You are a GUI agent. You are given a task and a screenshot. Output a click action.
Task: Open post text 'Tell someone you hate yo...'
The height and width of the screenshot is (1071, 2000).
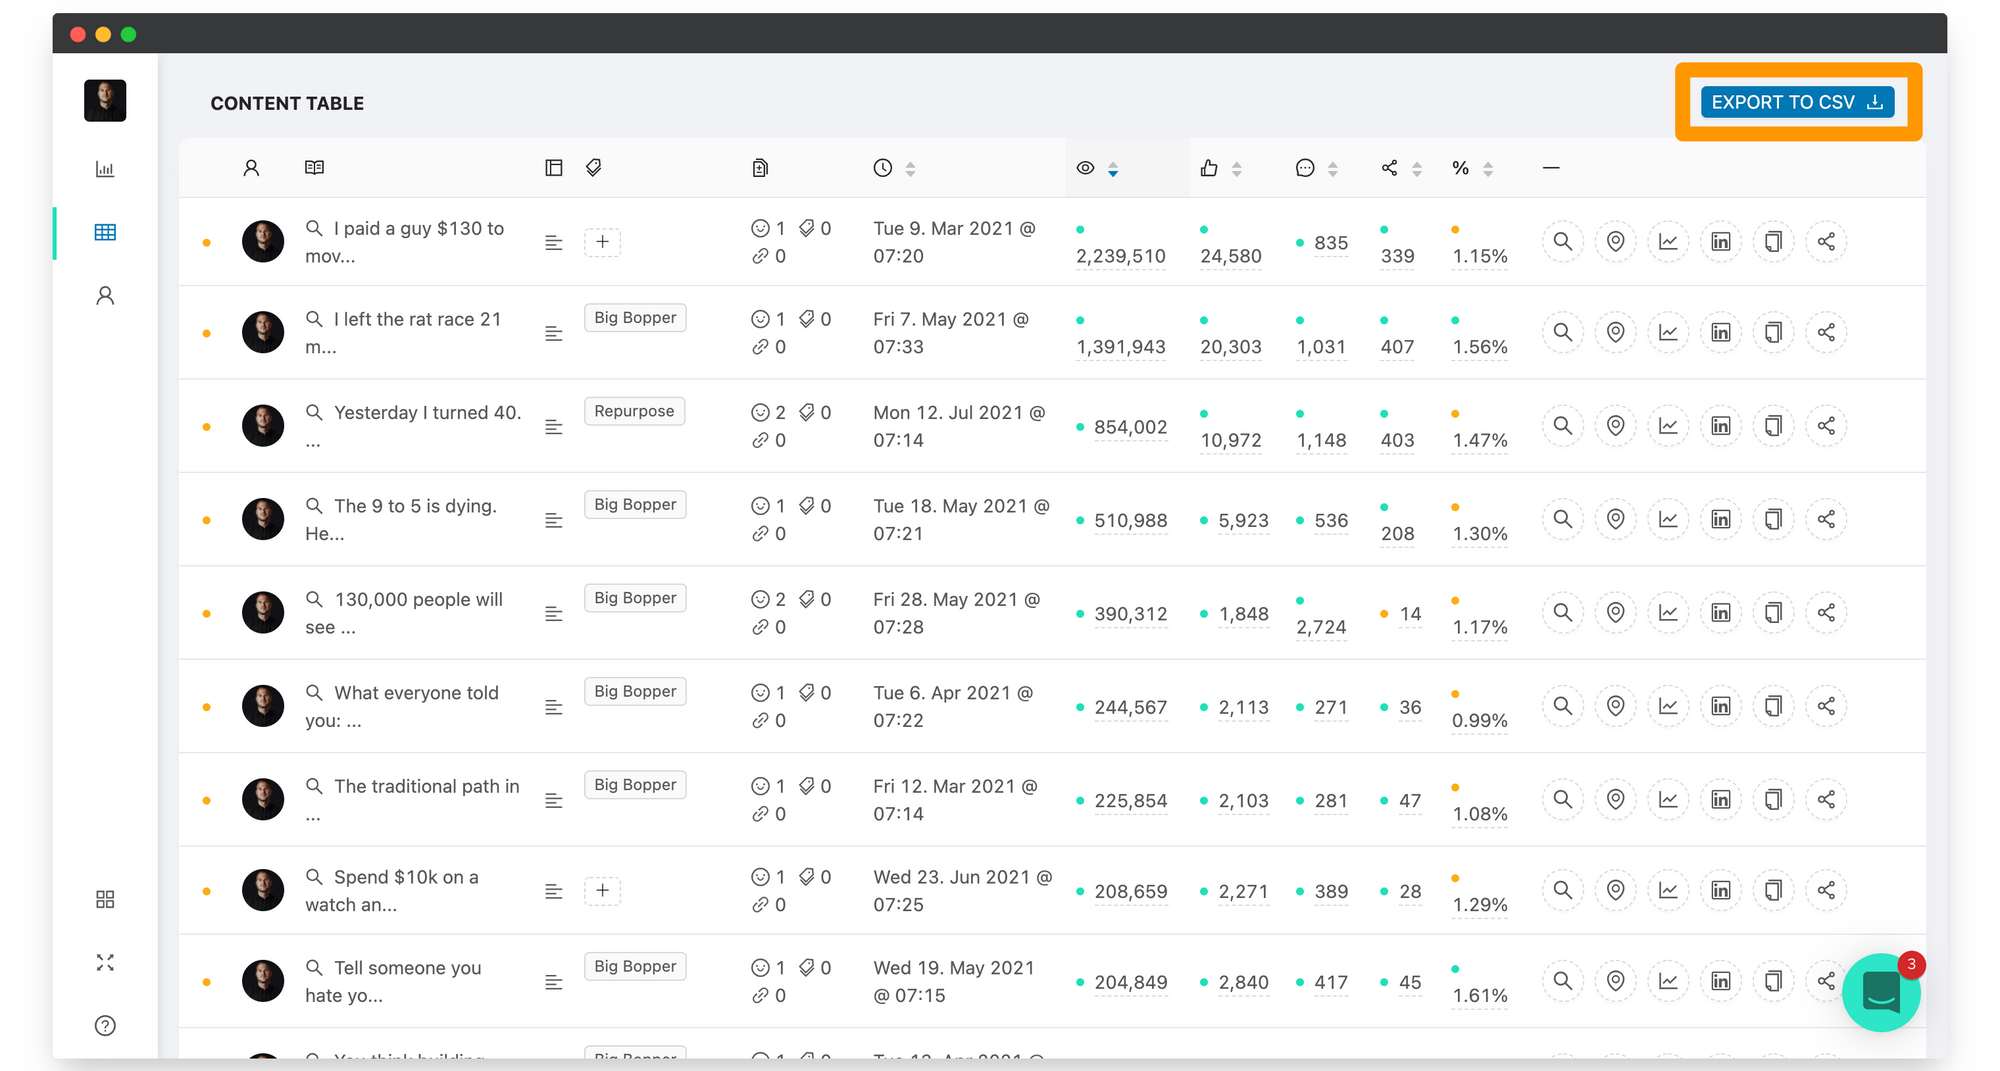click(394, 981)
